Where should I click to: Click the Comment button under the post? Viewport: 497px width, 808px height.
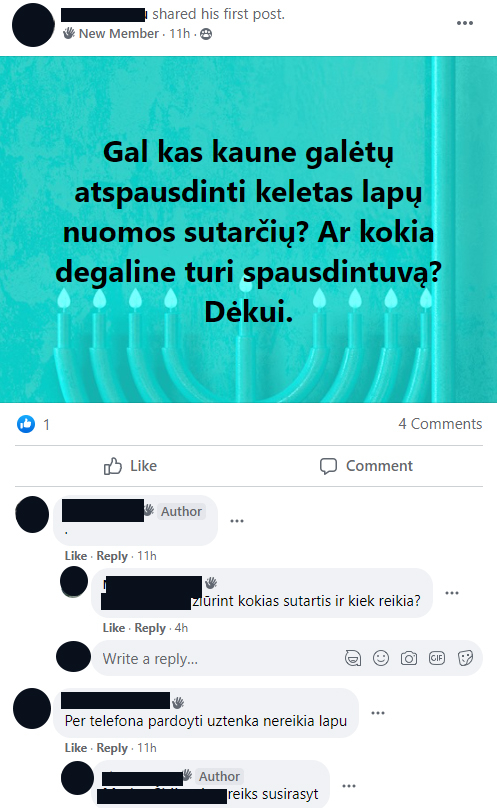tap(366, 466)
